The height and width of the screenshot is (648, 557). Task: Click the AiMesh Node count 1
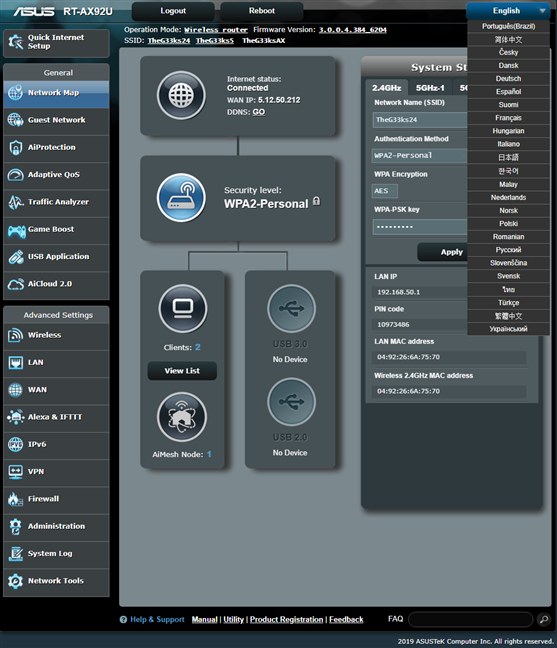tap(209, 454)
